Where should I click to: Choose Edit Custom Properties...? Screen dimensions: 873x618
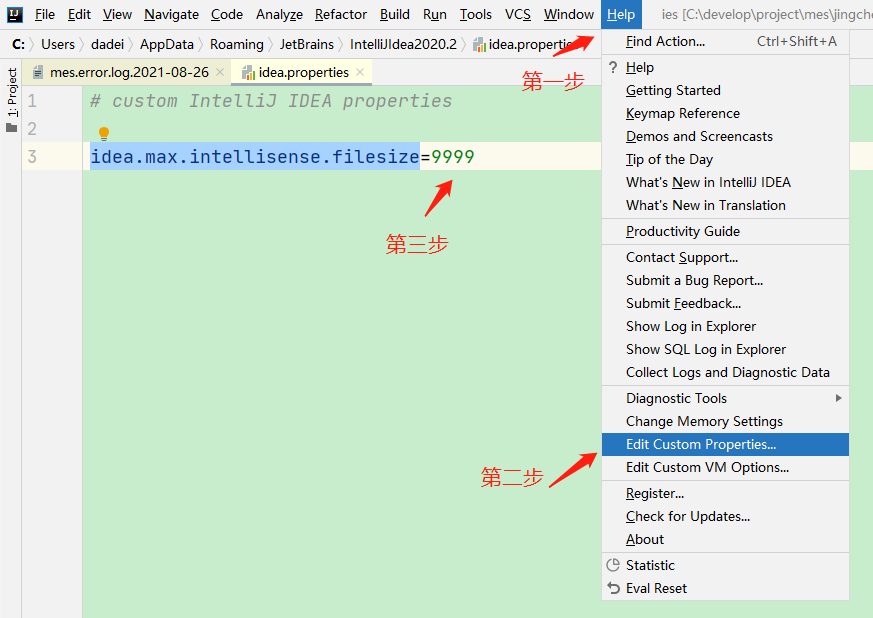click(725, 444)
